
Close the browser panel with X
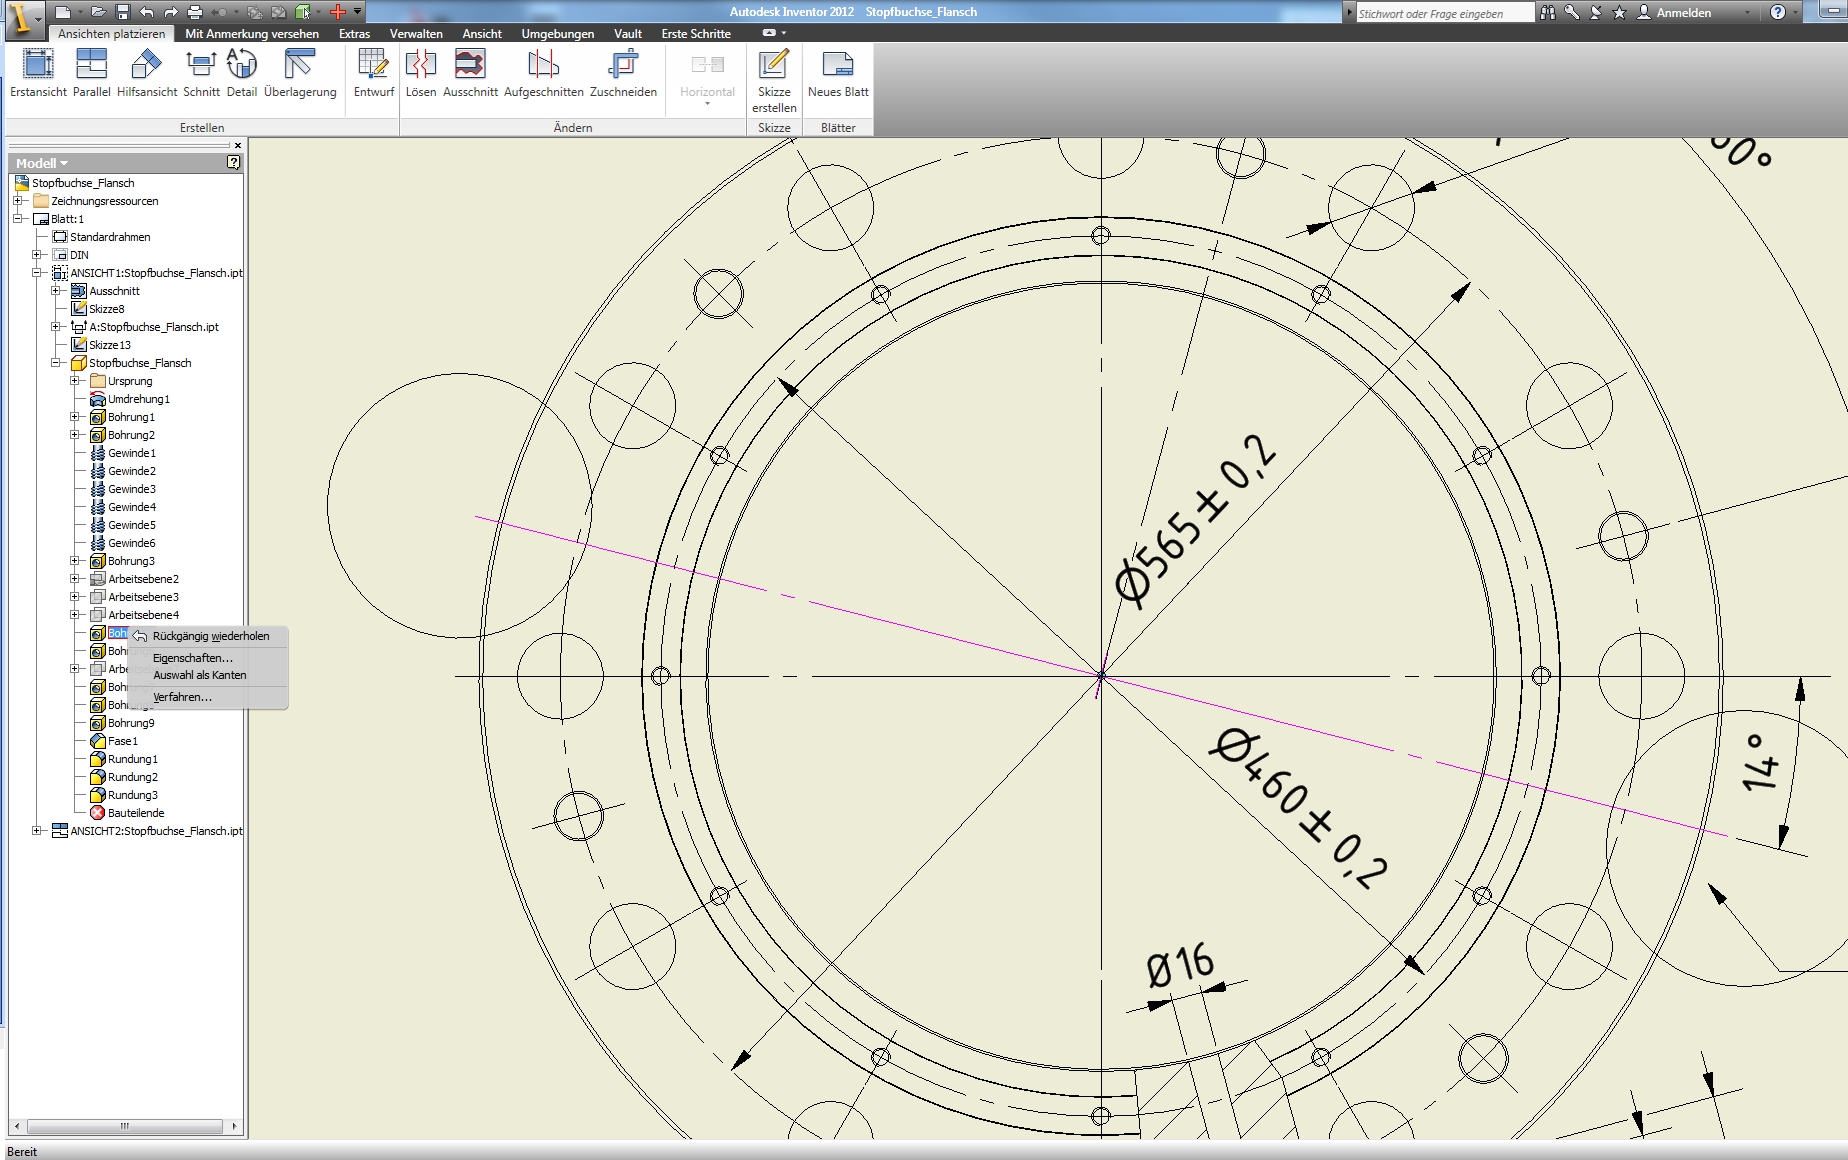tap(238, 145)
